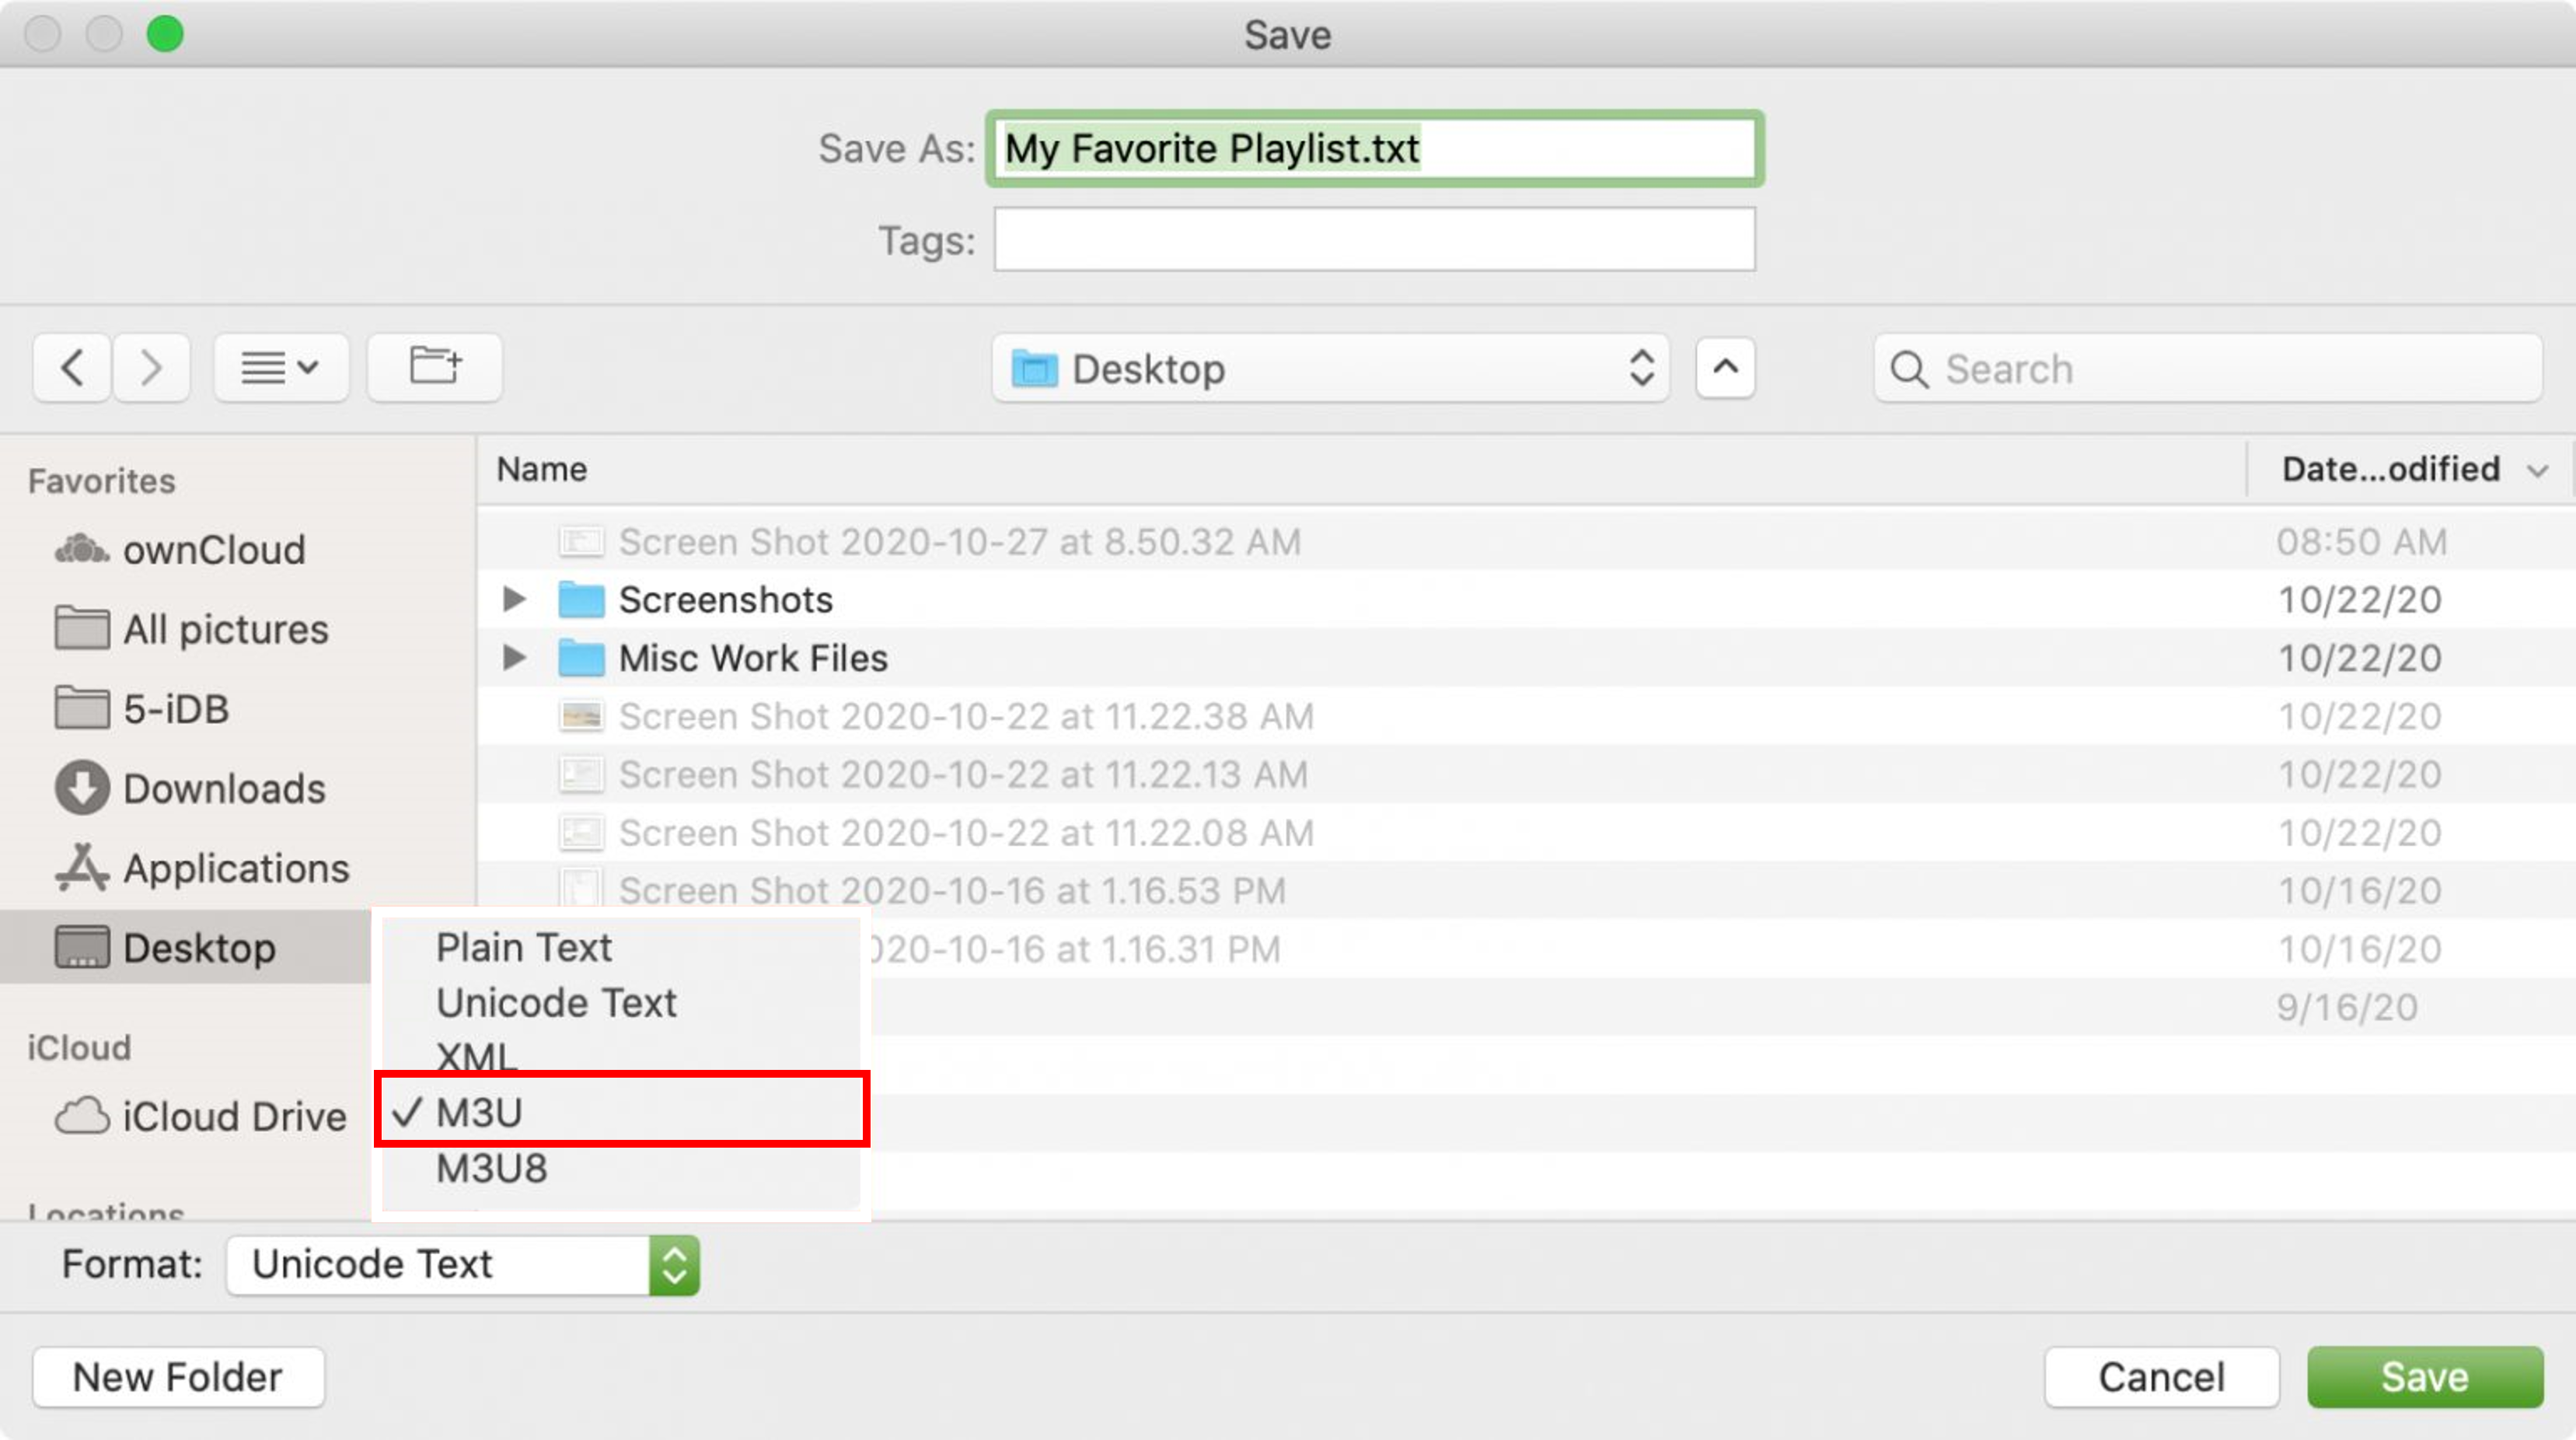The height and width of the screenshot is (1440, 2576).
Task: Go to Downloads in the sidebar
Action: click(x=224, y=789)
